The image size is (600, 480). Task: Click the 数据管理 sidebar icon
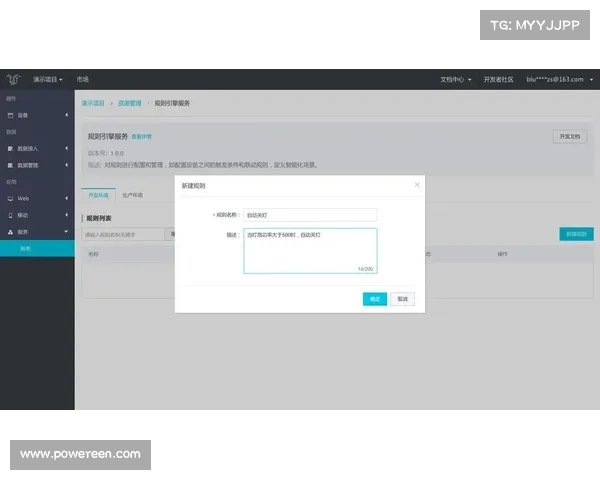(10, 165)
